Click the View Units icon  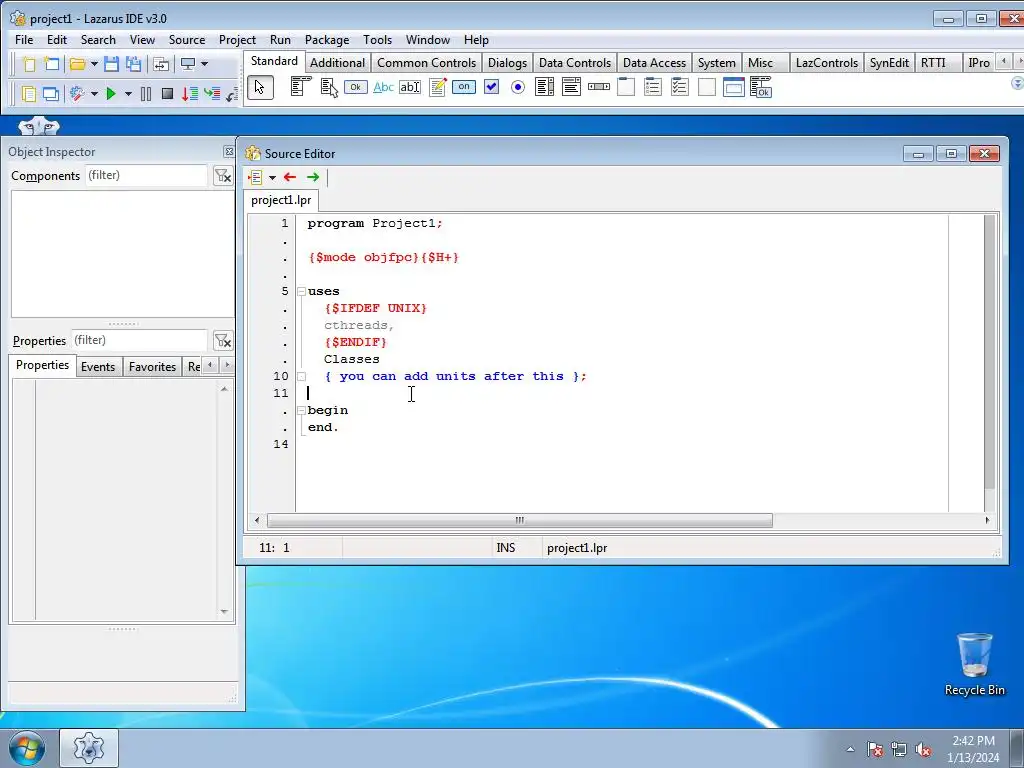click(29, 94)
